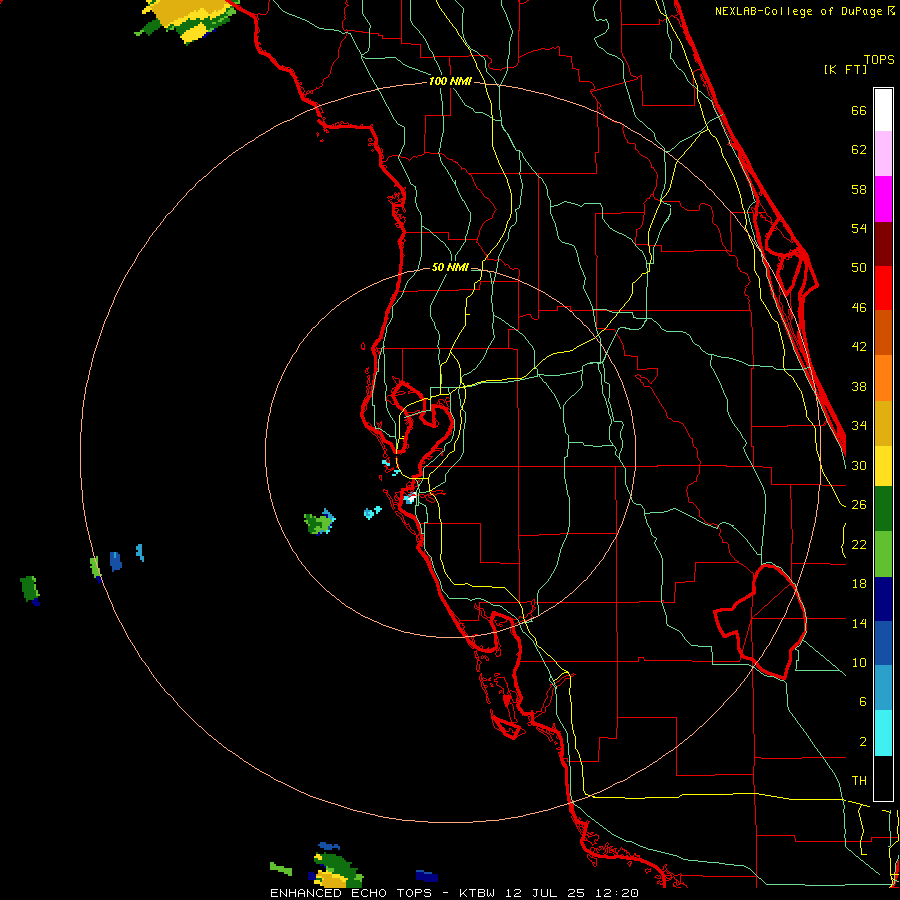Click the 18 legend value
900x900 pixels.
859,584
